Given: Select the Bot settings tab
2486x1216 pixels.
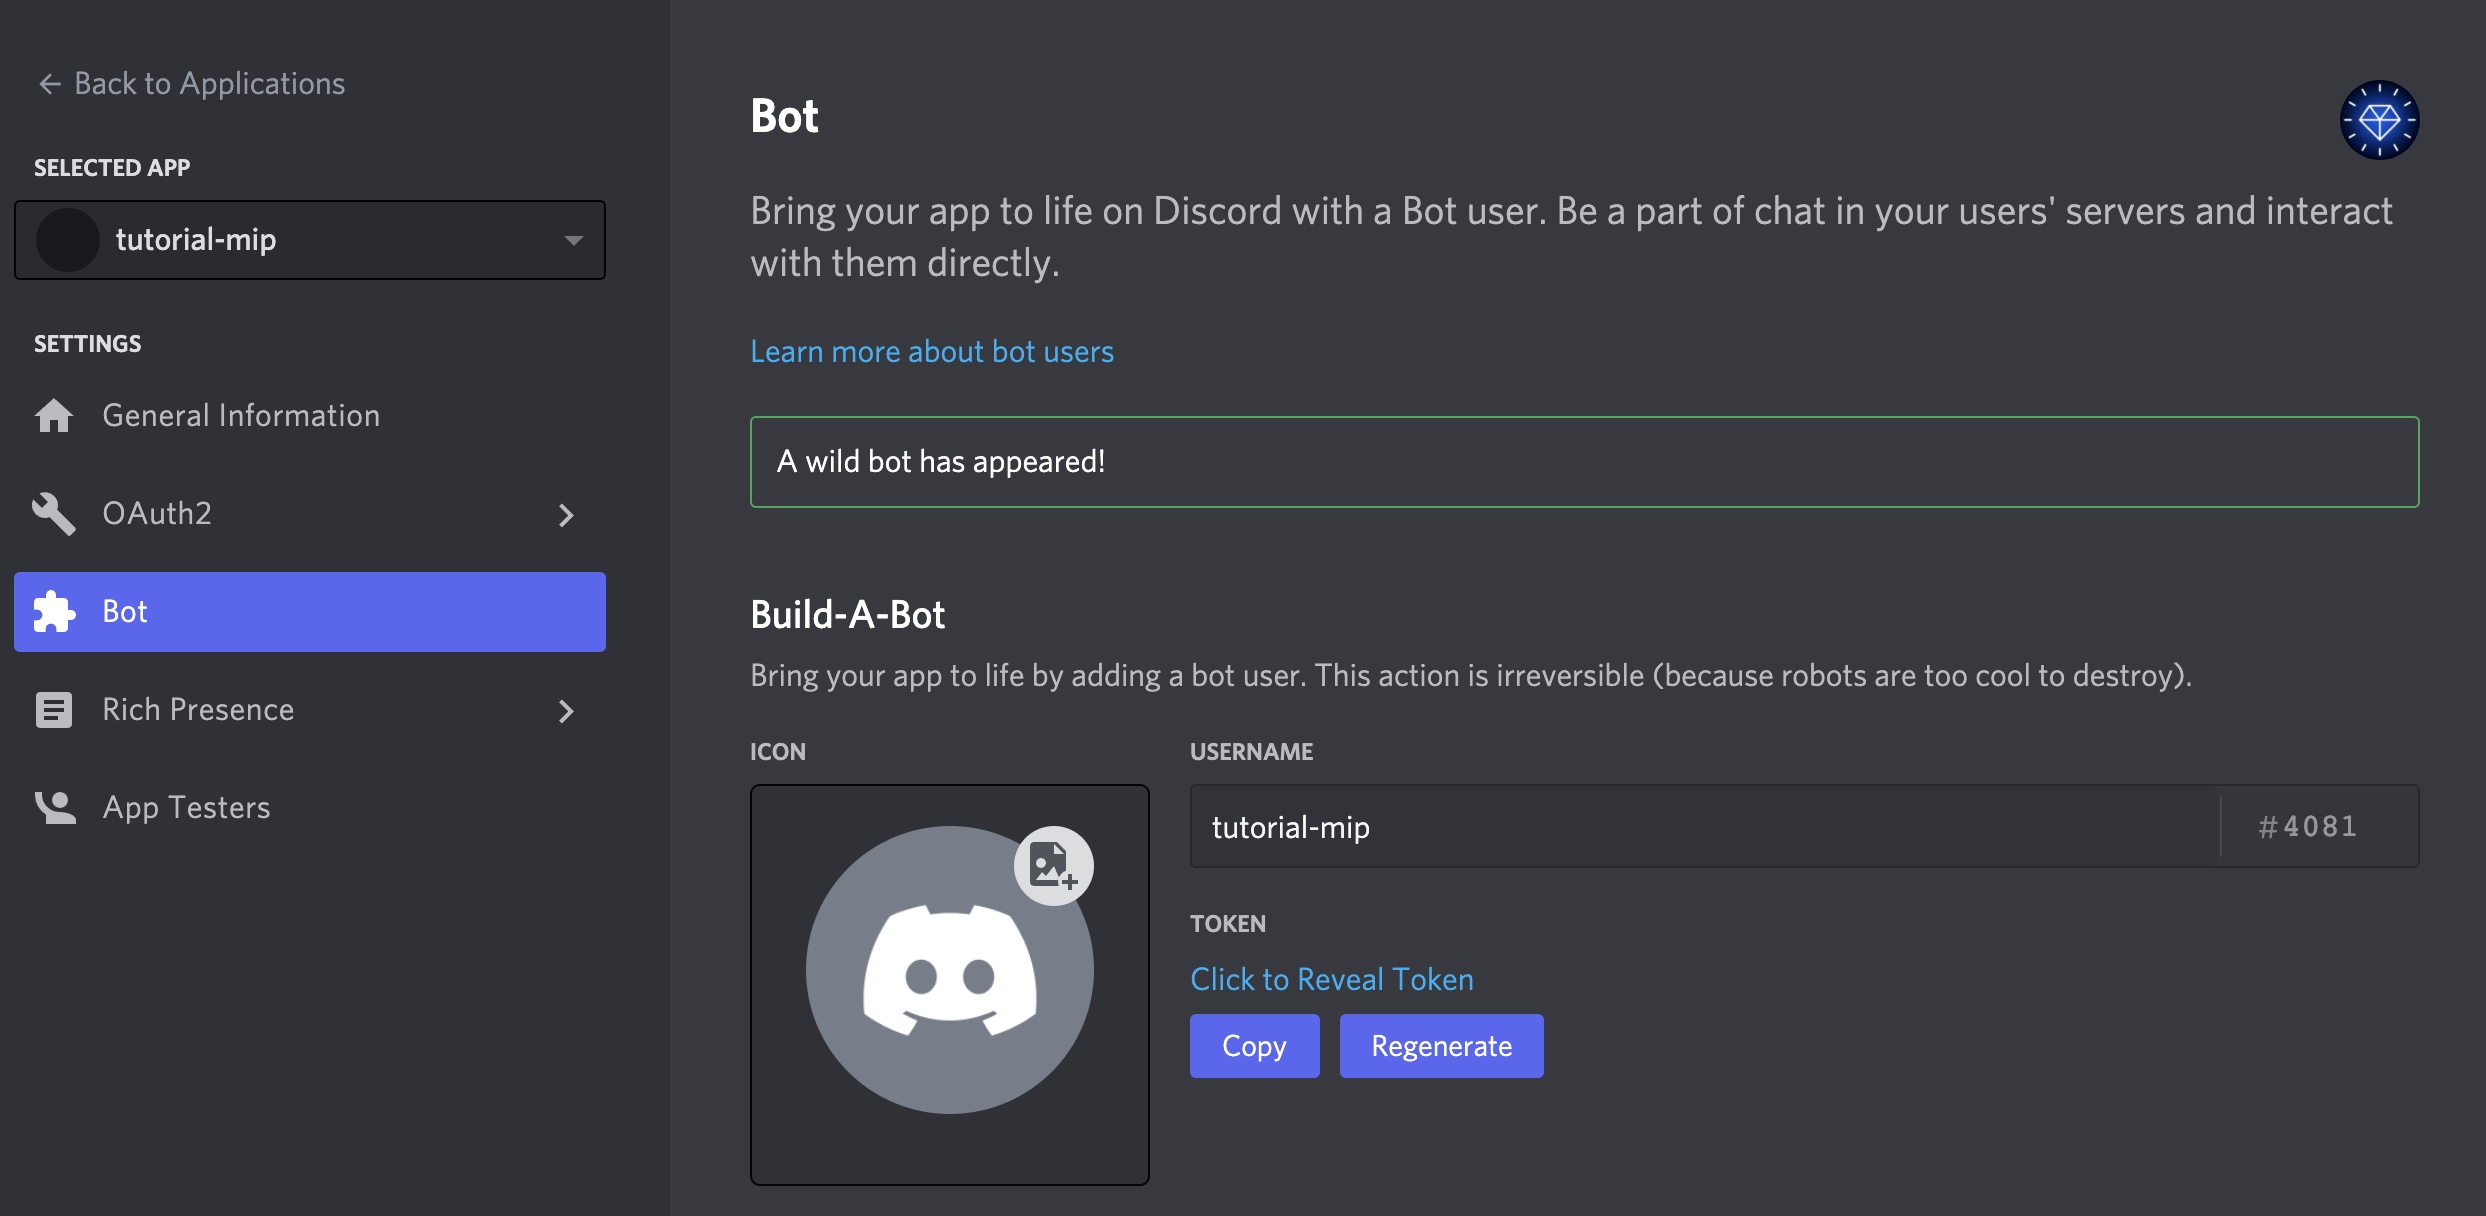Looking at the screenshot, I should coord(310,612).
